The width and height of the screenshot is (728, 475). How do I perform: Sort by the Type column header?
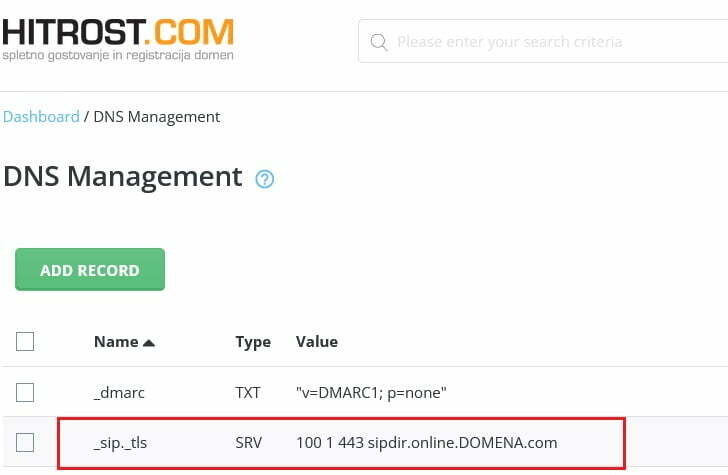pos(253,342)
